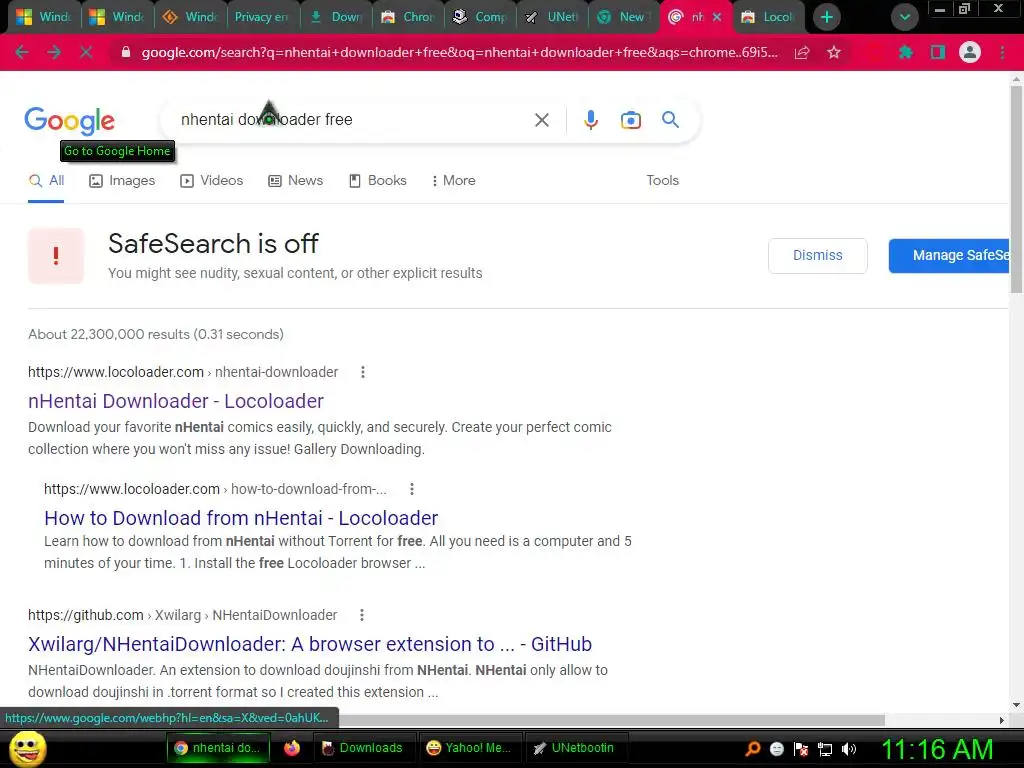Open the network tray icon
Screen dimensions: 1024x768
tap(825, 749)
